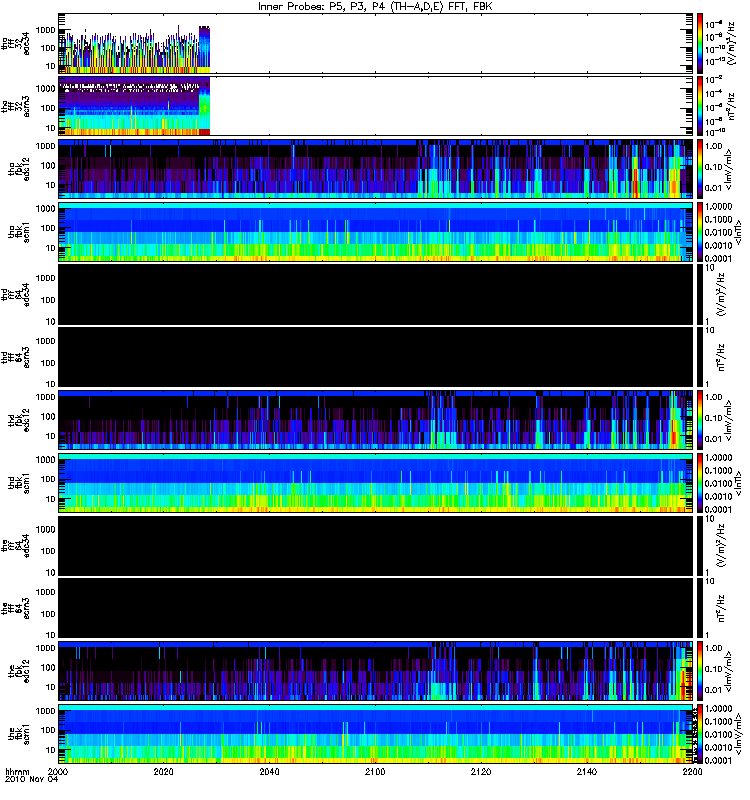The height and width of the screenshot is (800, 750).
Task: Click the '<|mV/m|>' unit label of tha edc12
Action: click(x=728, y=169)
